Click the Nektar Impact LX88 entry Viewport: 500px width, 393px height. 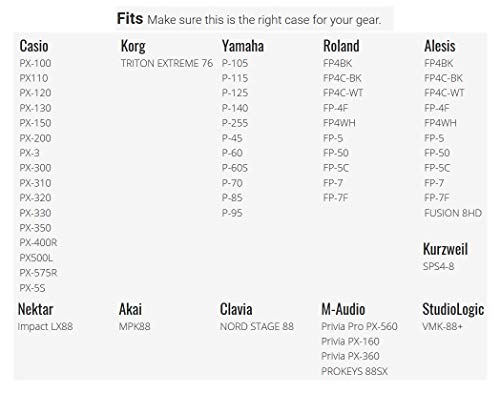tap(45, 326)
